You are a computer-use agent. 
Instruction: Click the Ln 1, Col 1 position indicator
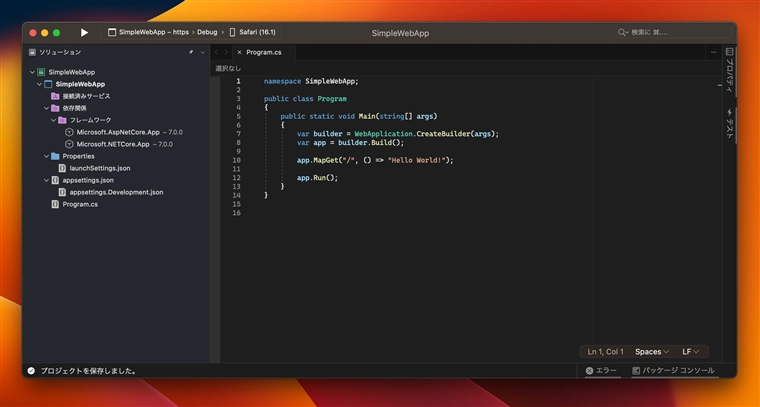[605, 352]
